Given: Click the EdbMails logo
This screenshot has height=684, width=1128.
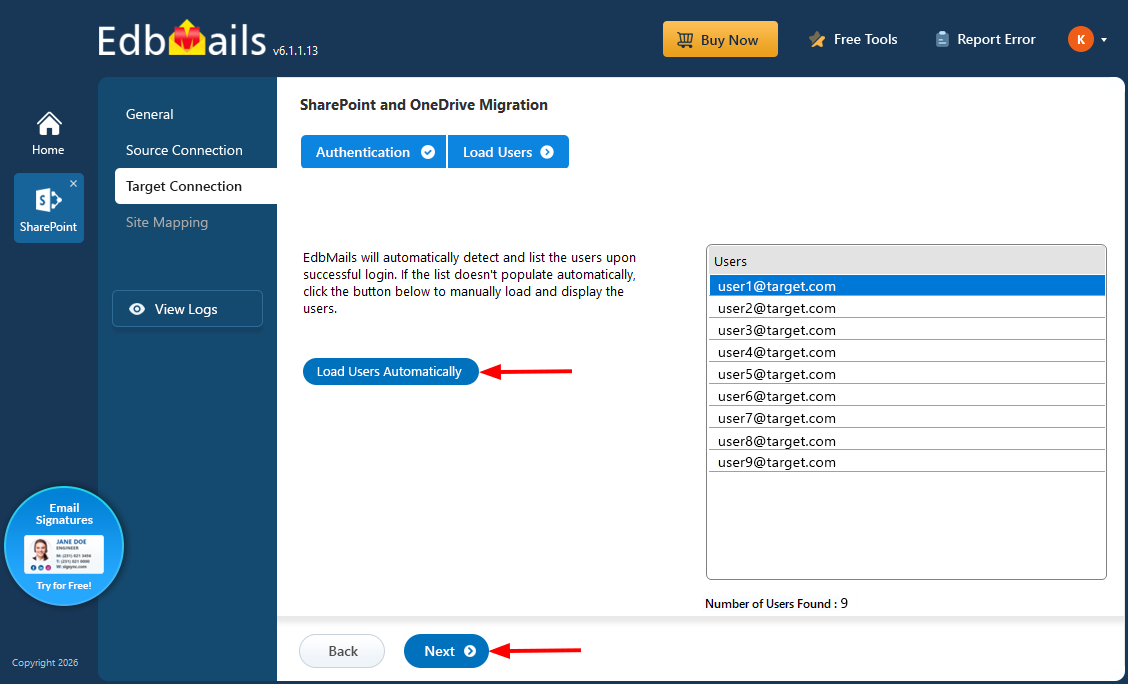Looking at the screenshot, I should (182, 40).
